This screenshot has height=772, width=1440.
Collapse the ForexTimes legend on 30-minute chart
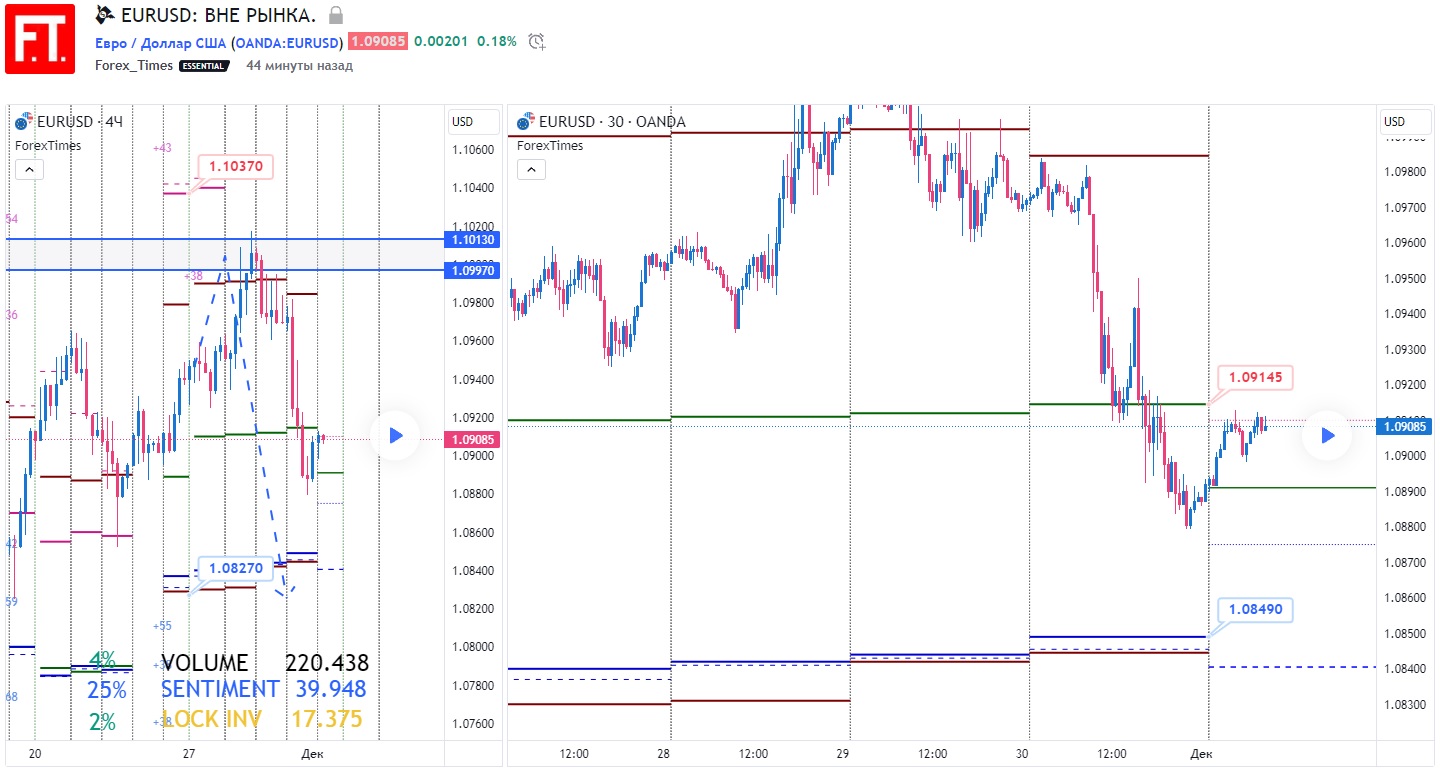[531, 170]
